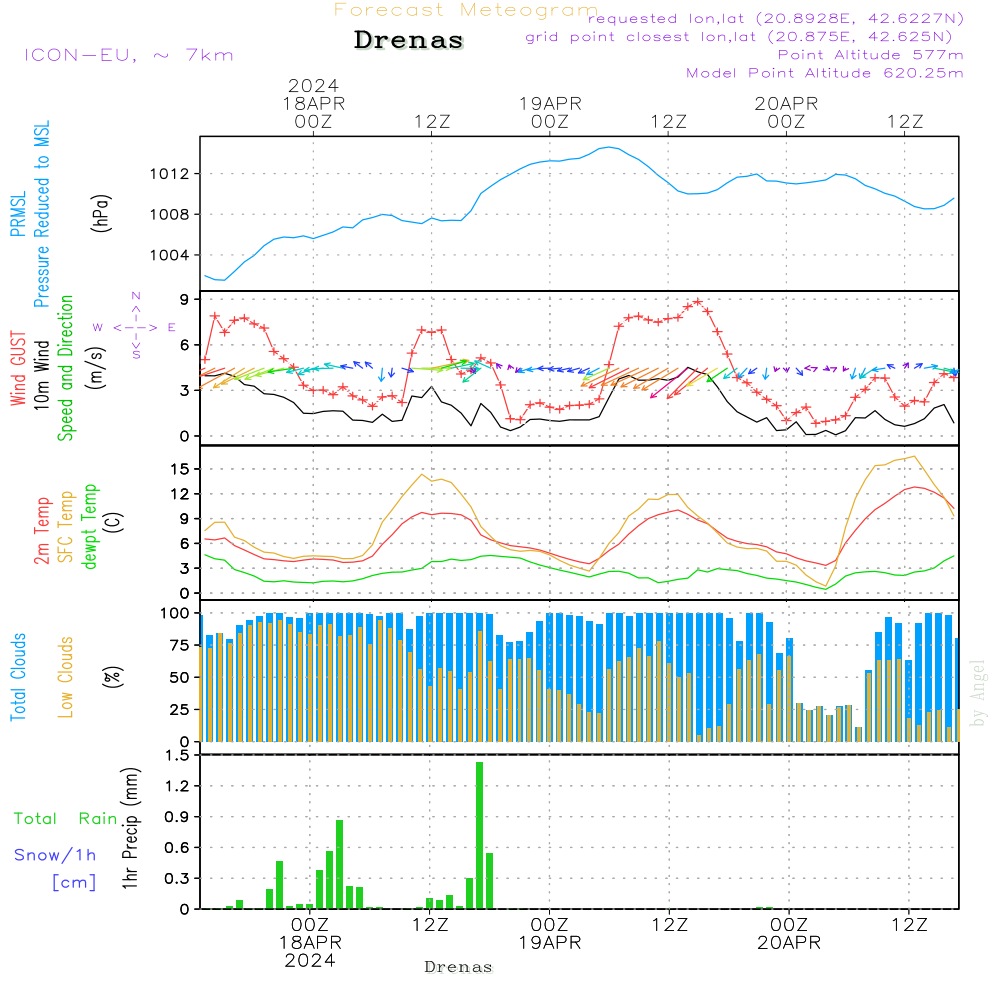The width and height of the screenshot is (1000, 1000).
Task: Click the green "Total Rain" label
Action: (x=66, y=819)
